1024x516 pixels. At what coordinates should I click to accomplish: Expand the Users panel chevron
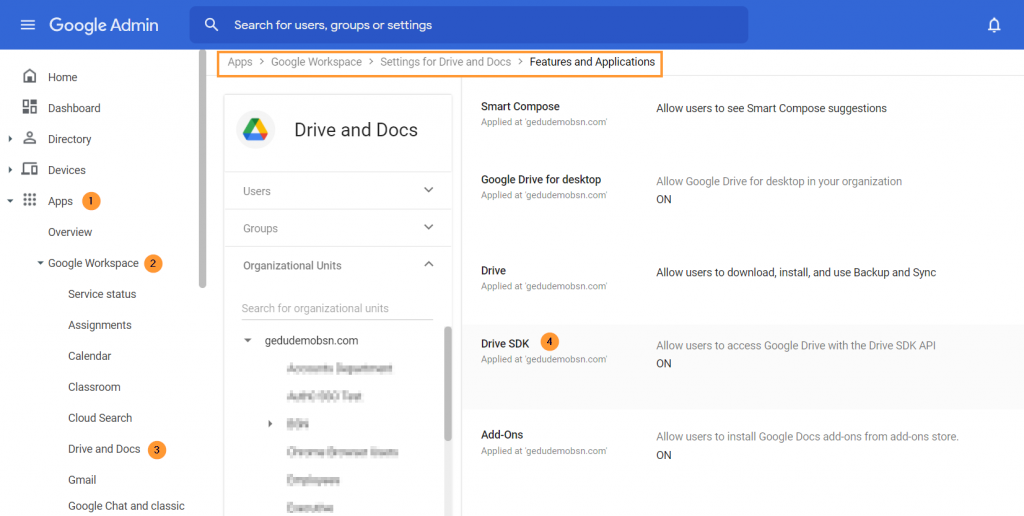[428, 190]
